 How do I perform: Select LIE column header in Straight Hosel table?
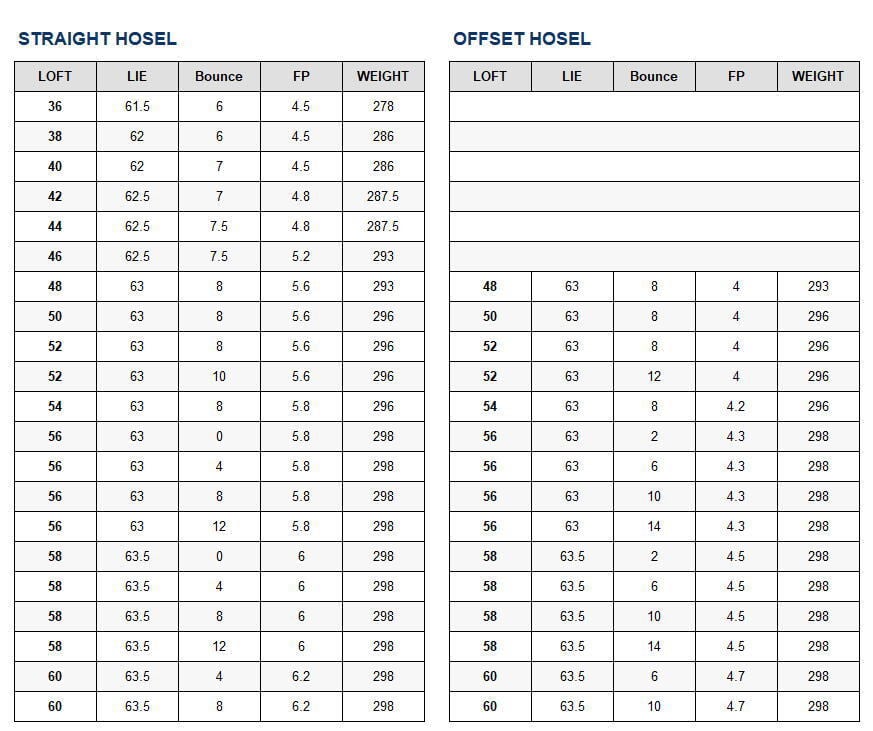(137, 76)
